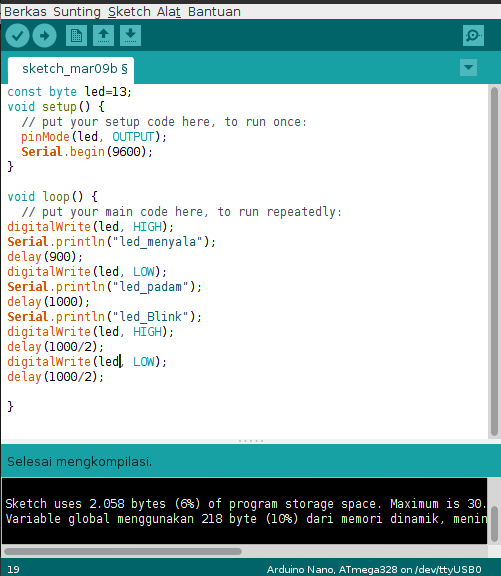The height and width of the screenshot is (576, 501).
Task: Click the 'void setup() {' line
Action: tap(56, 107)
